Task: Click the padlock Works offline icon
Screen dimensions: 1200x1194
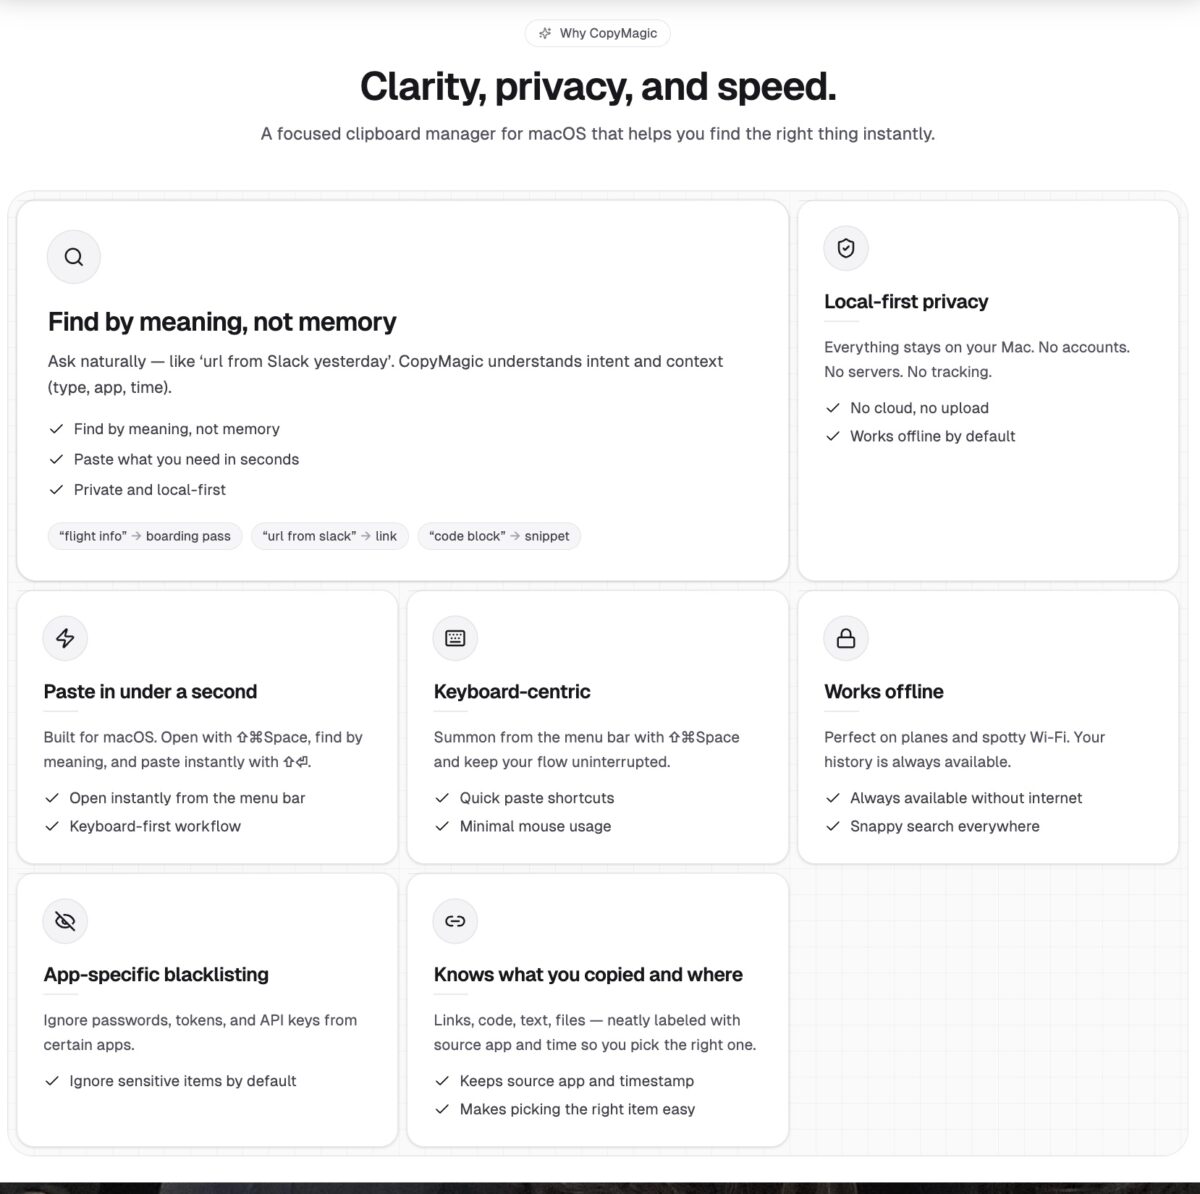Action: [846, 638]
